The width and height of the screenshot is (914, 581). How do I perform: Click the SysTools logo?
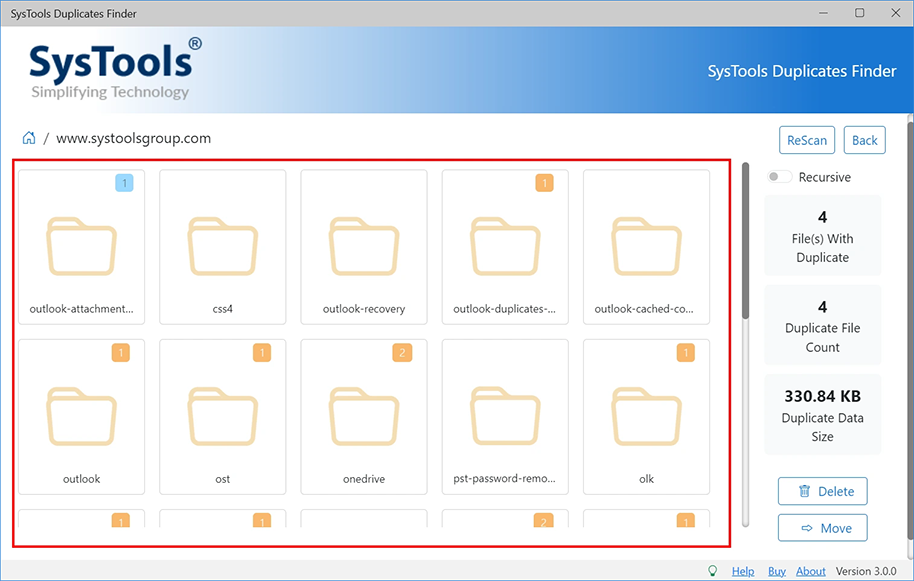[115, 69]
